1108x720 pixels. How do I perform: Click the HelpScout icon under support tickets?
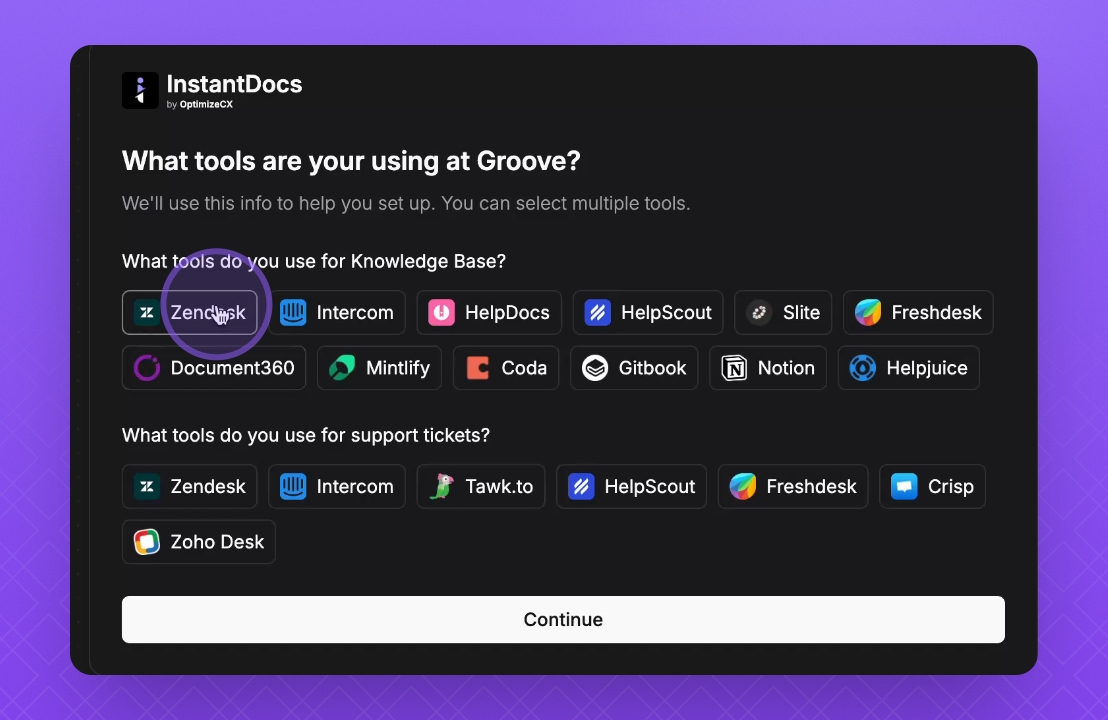(581, 486)
